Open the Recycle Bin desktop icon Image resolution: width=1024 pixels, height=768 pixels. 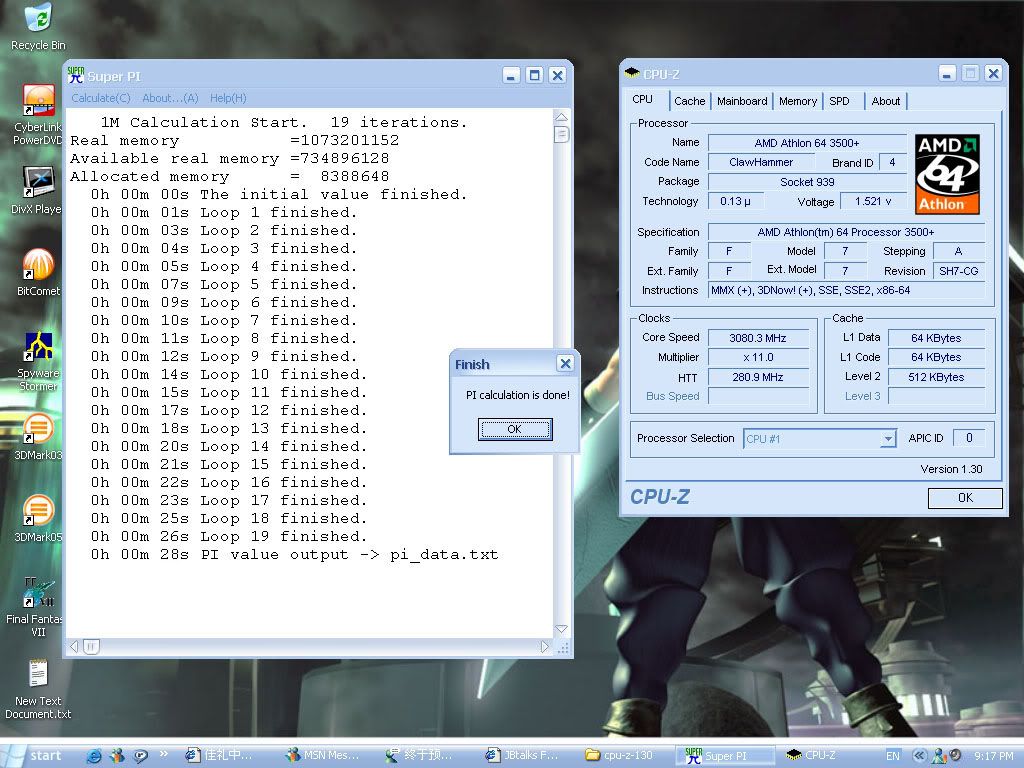pyautogui.click(x=38, y=19)
